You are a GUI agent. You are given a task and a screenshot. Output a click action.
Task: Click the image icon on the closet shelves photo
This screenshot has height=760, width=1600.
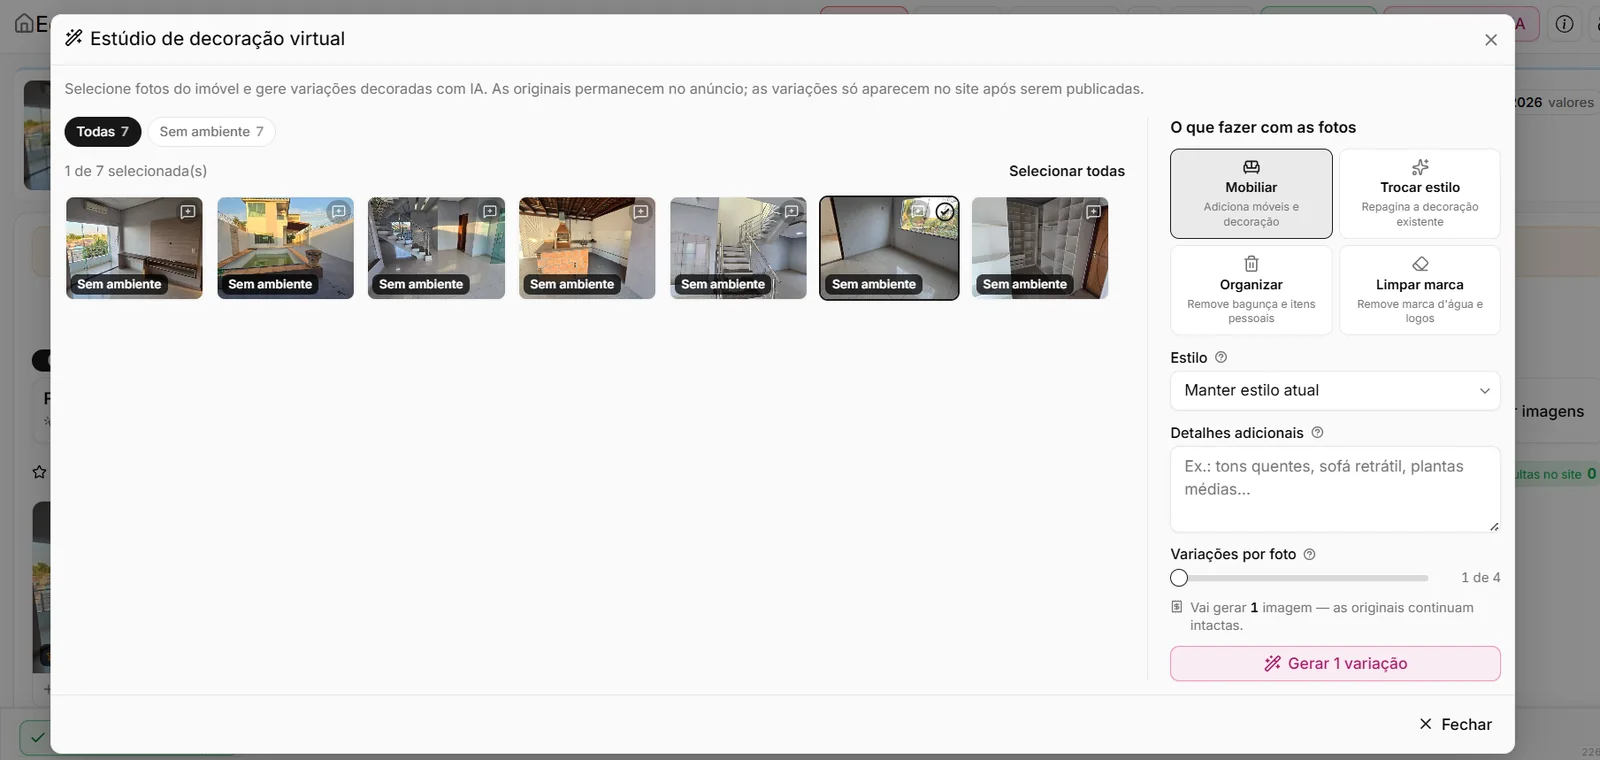click(1093, 212)
